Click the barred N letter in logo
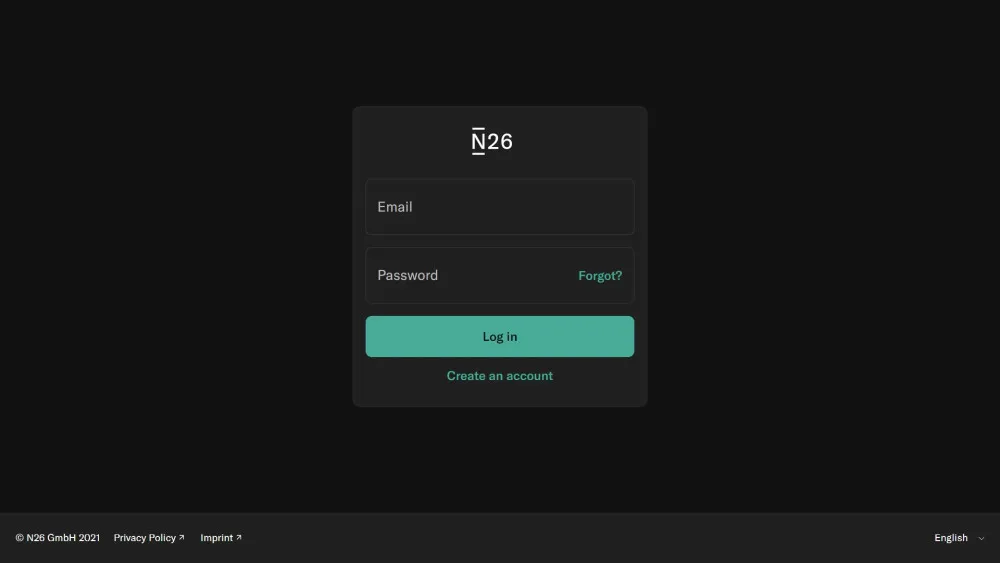 (478, 141)
